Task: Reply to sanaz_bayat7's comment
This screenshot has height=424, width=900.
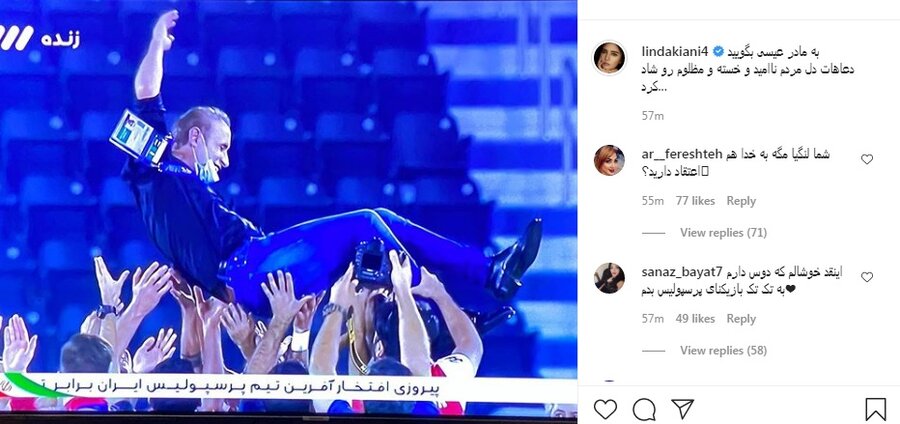Action: click(x=741, y=318)
